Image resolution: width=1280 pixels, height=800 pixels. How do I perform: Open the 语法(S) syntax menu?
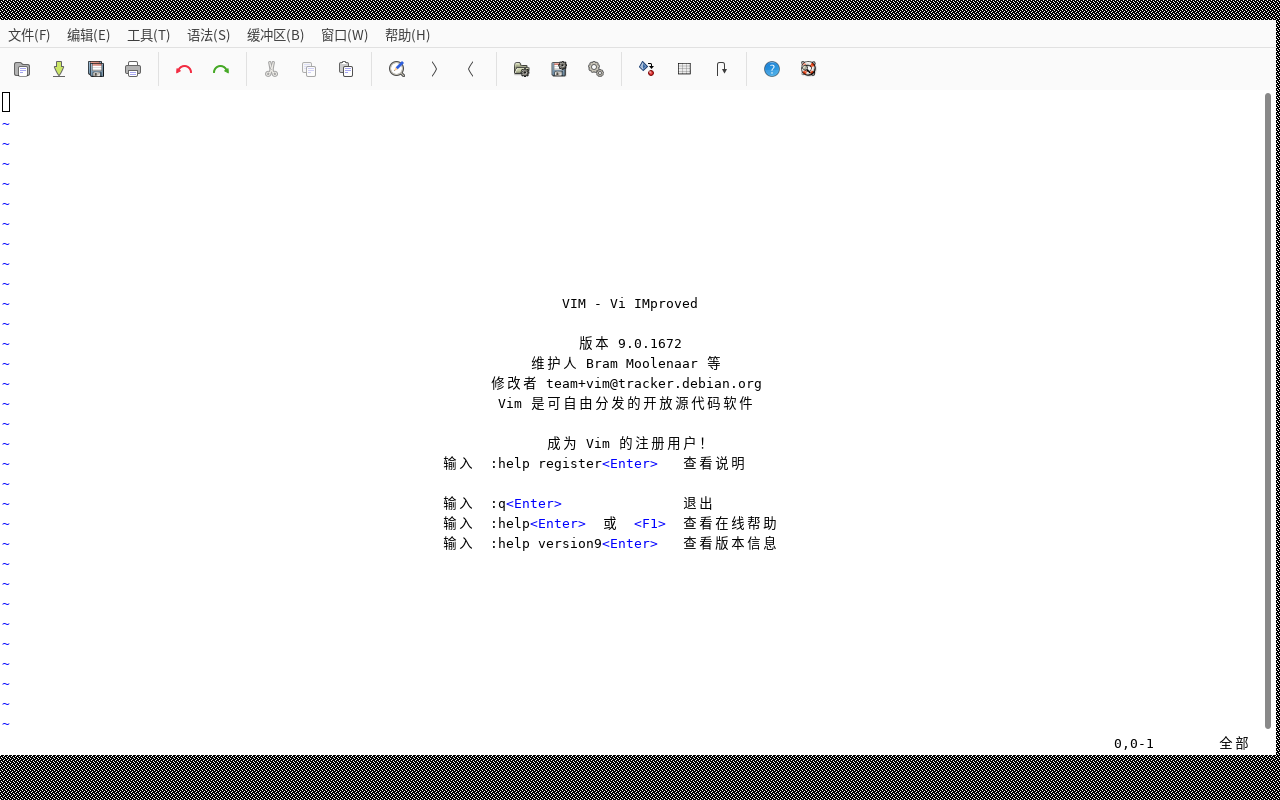(x=208, y=35)
